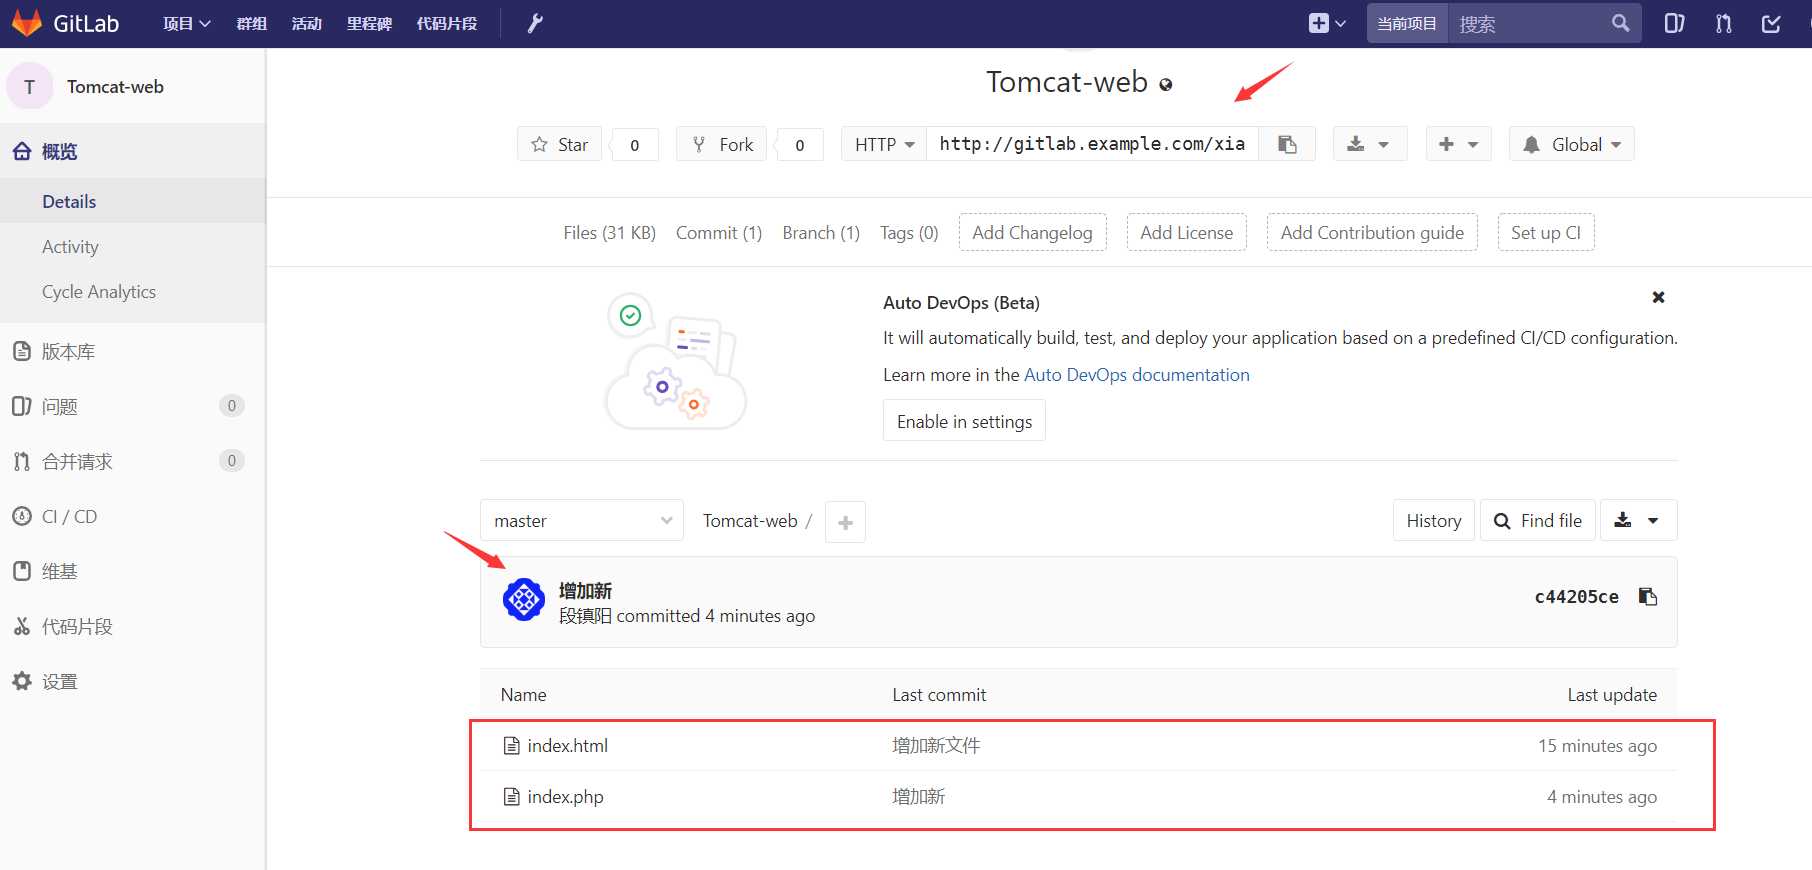Click the repository URL field
Screen dimensions: 1812x870
1092,144
